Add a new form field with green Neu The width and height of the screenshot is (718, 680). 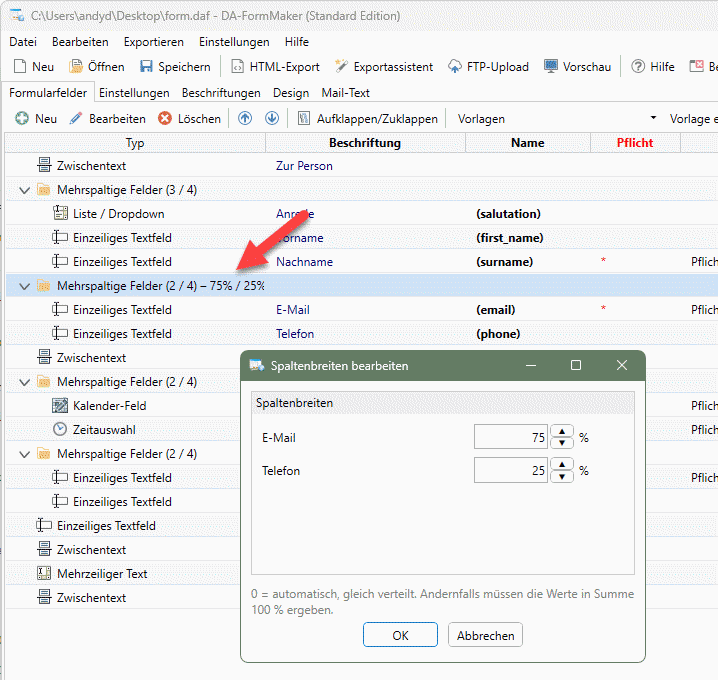[36, 119]
